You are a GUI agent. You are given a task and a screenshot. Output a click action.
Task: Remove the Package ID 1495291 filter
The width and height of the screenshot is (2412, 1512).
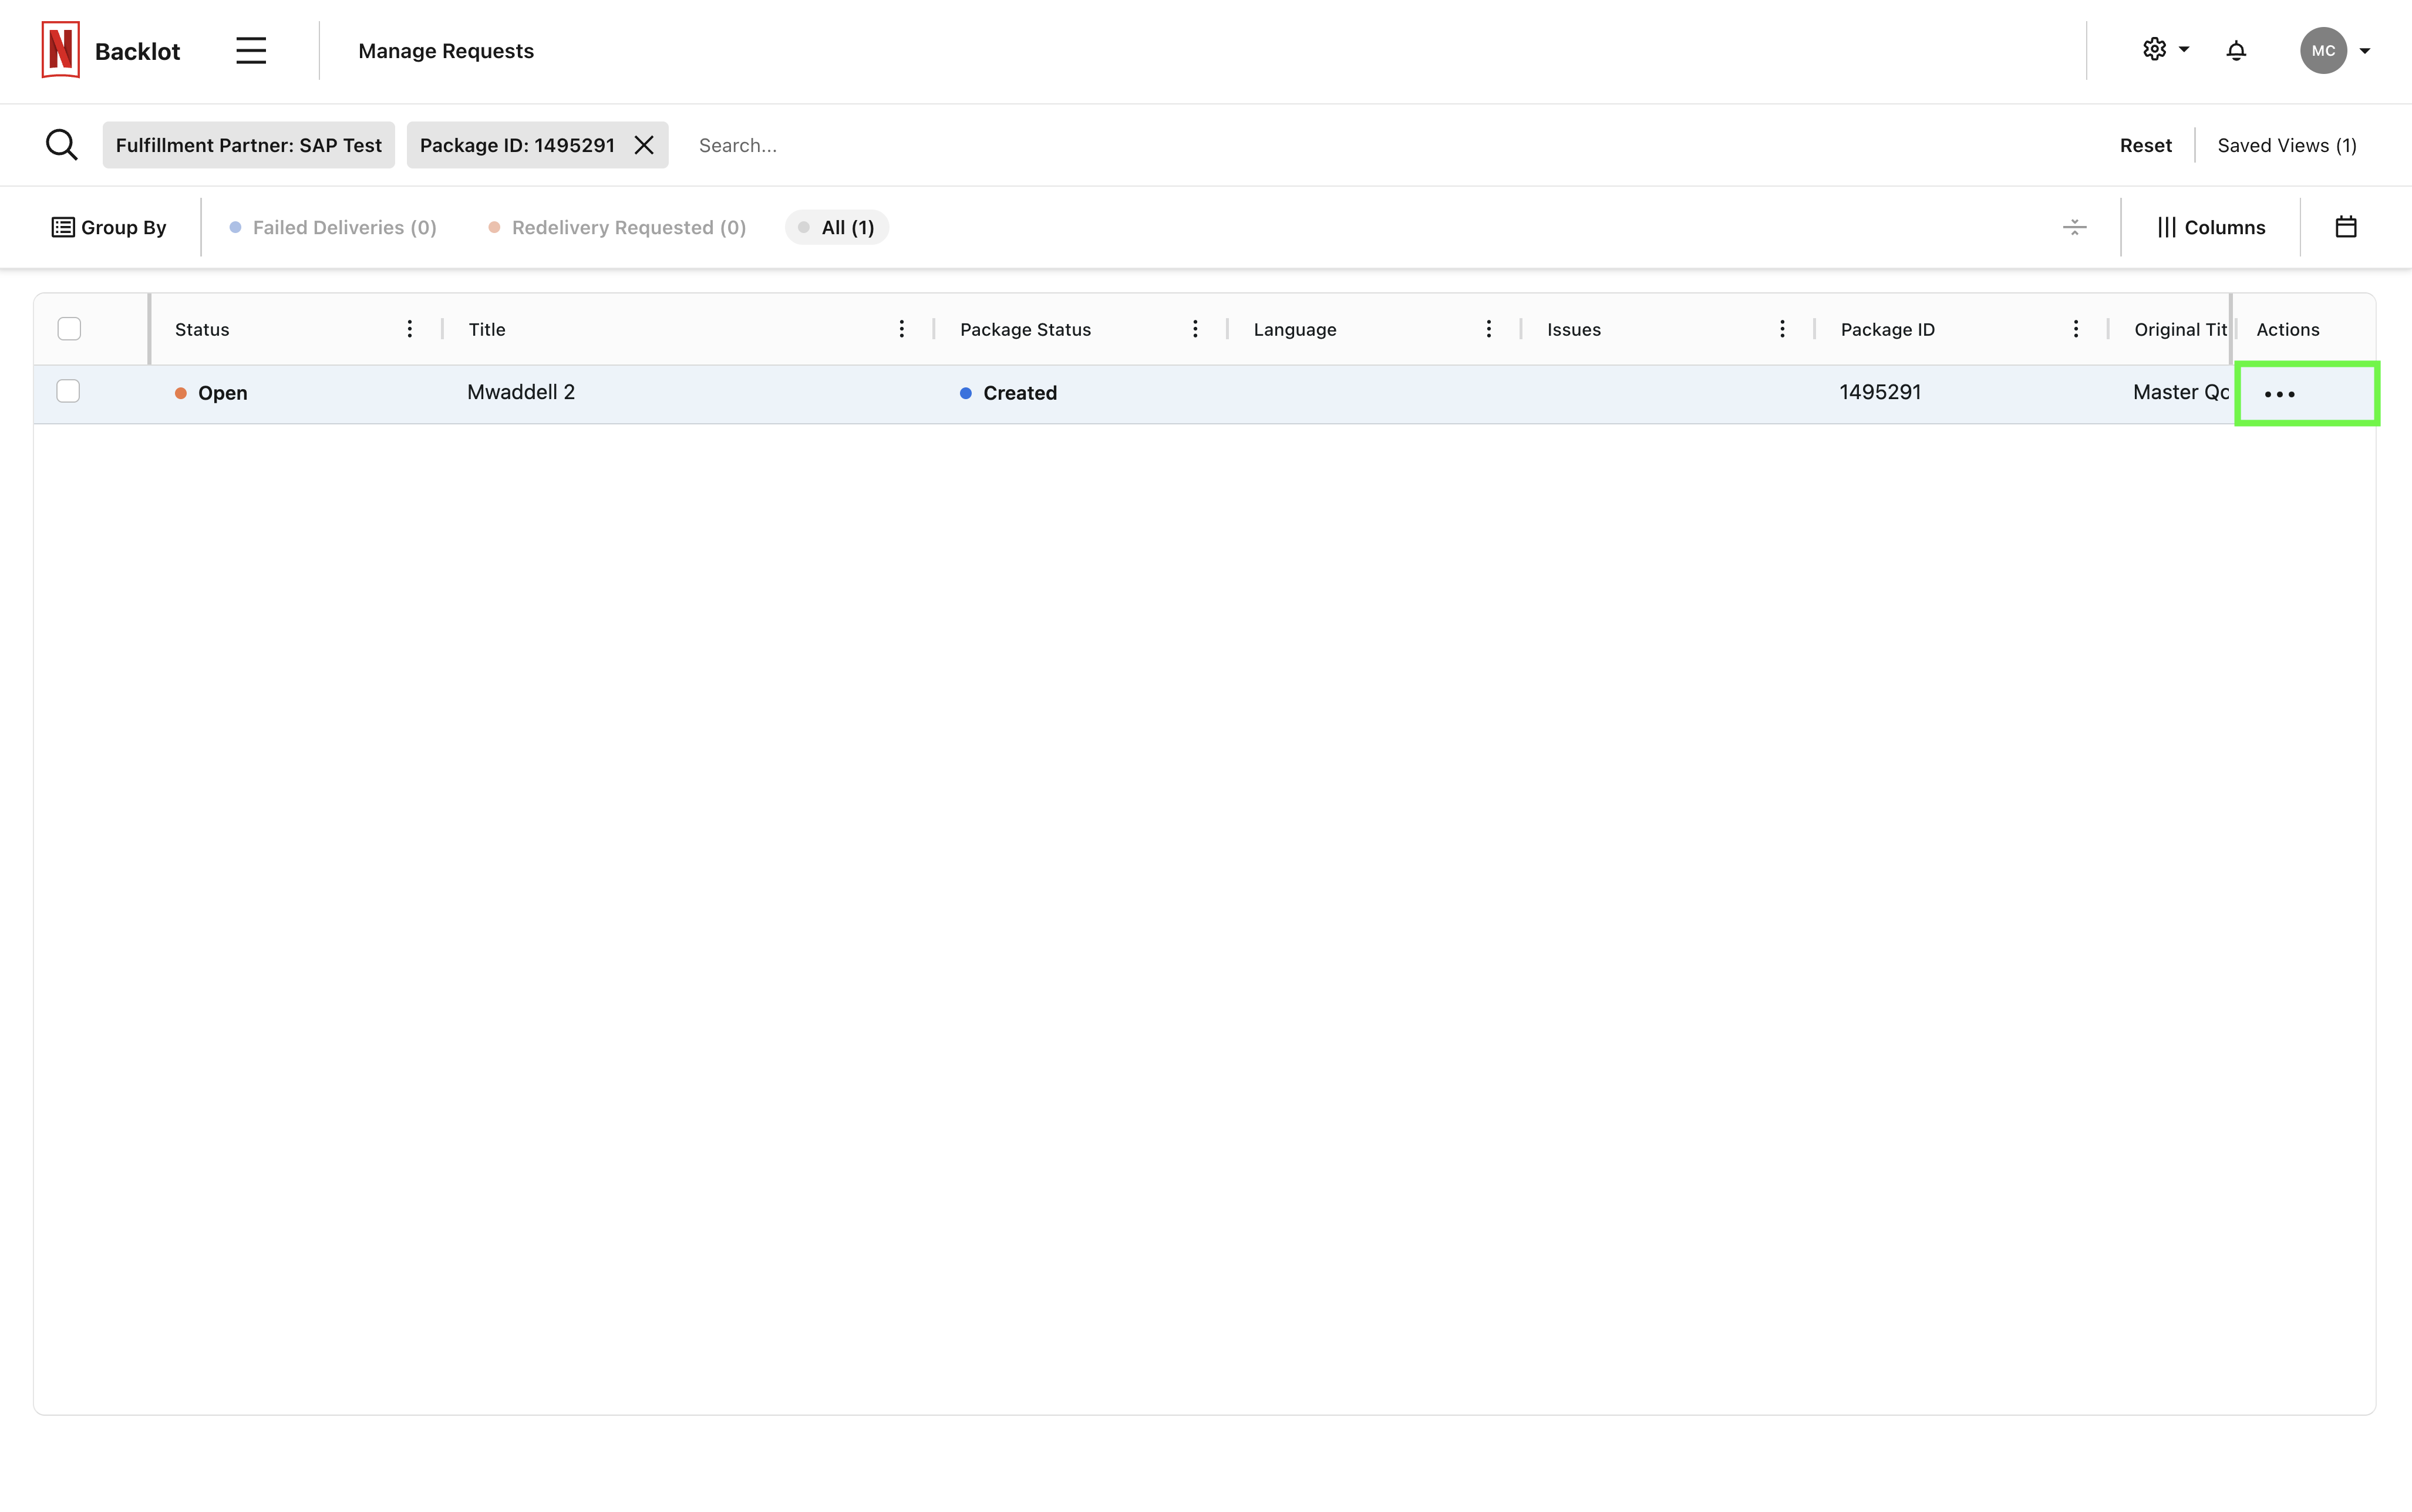(644, 145)
